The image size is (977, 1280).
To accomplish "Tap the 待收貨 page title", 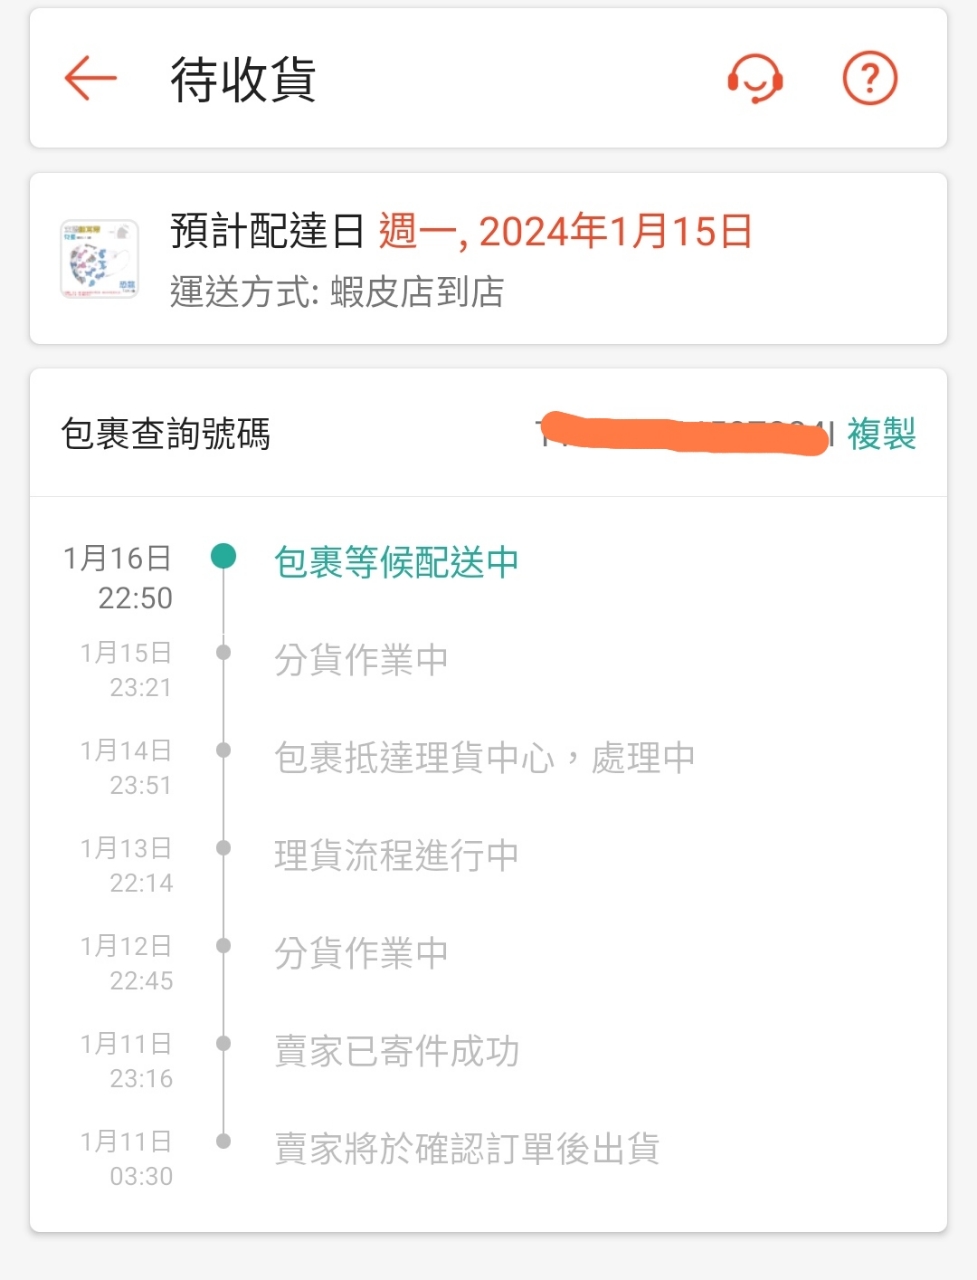I will coord(243,80).
